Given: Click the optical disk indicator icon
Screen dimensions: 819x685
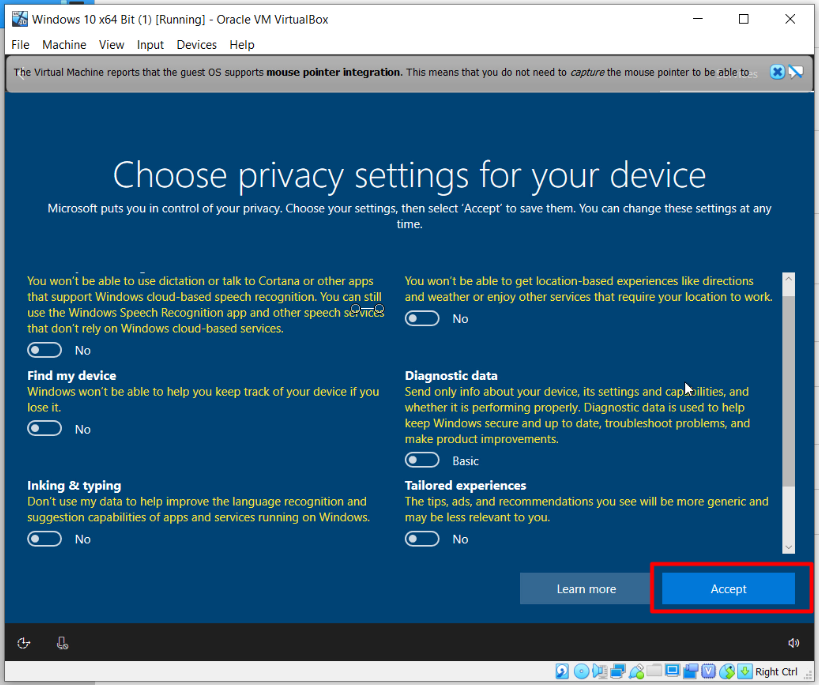Looking at the screenshot, I should tap(581, 671).
